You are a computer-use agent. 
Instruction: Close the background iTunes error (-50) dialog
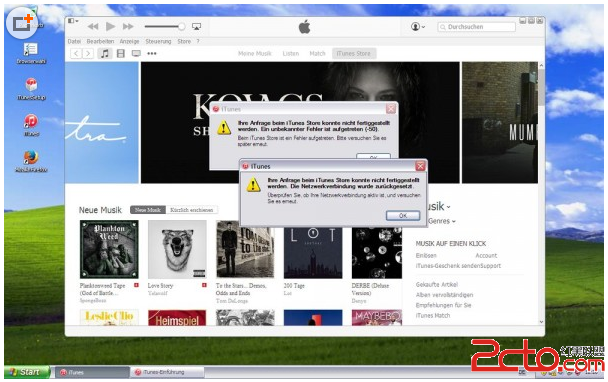(391, 109)
